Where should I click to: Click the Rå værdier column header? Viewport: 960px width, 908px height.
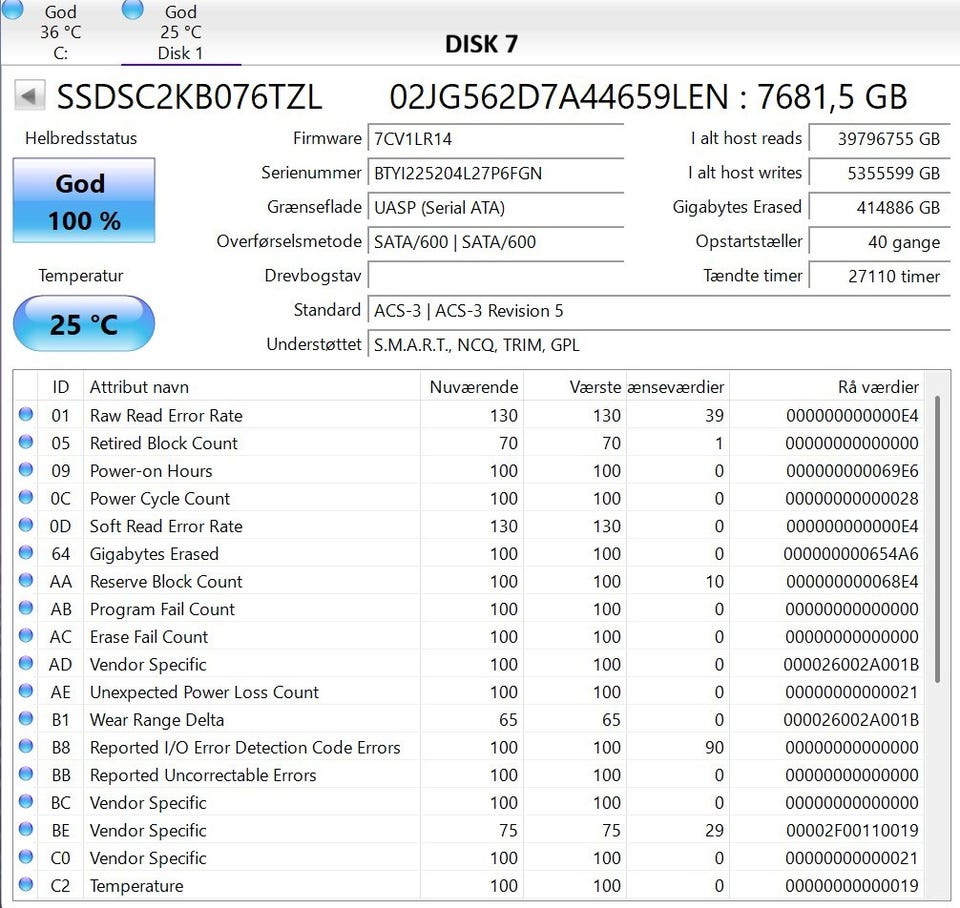827,387
